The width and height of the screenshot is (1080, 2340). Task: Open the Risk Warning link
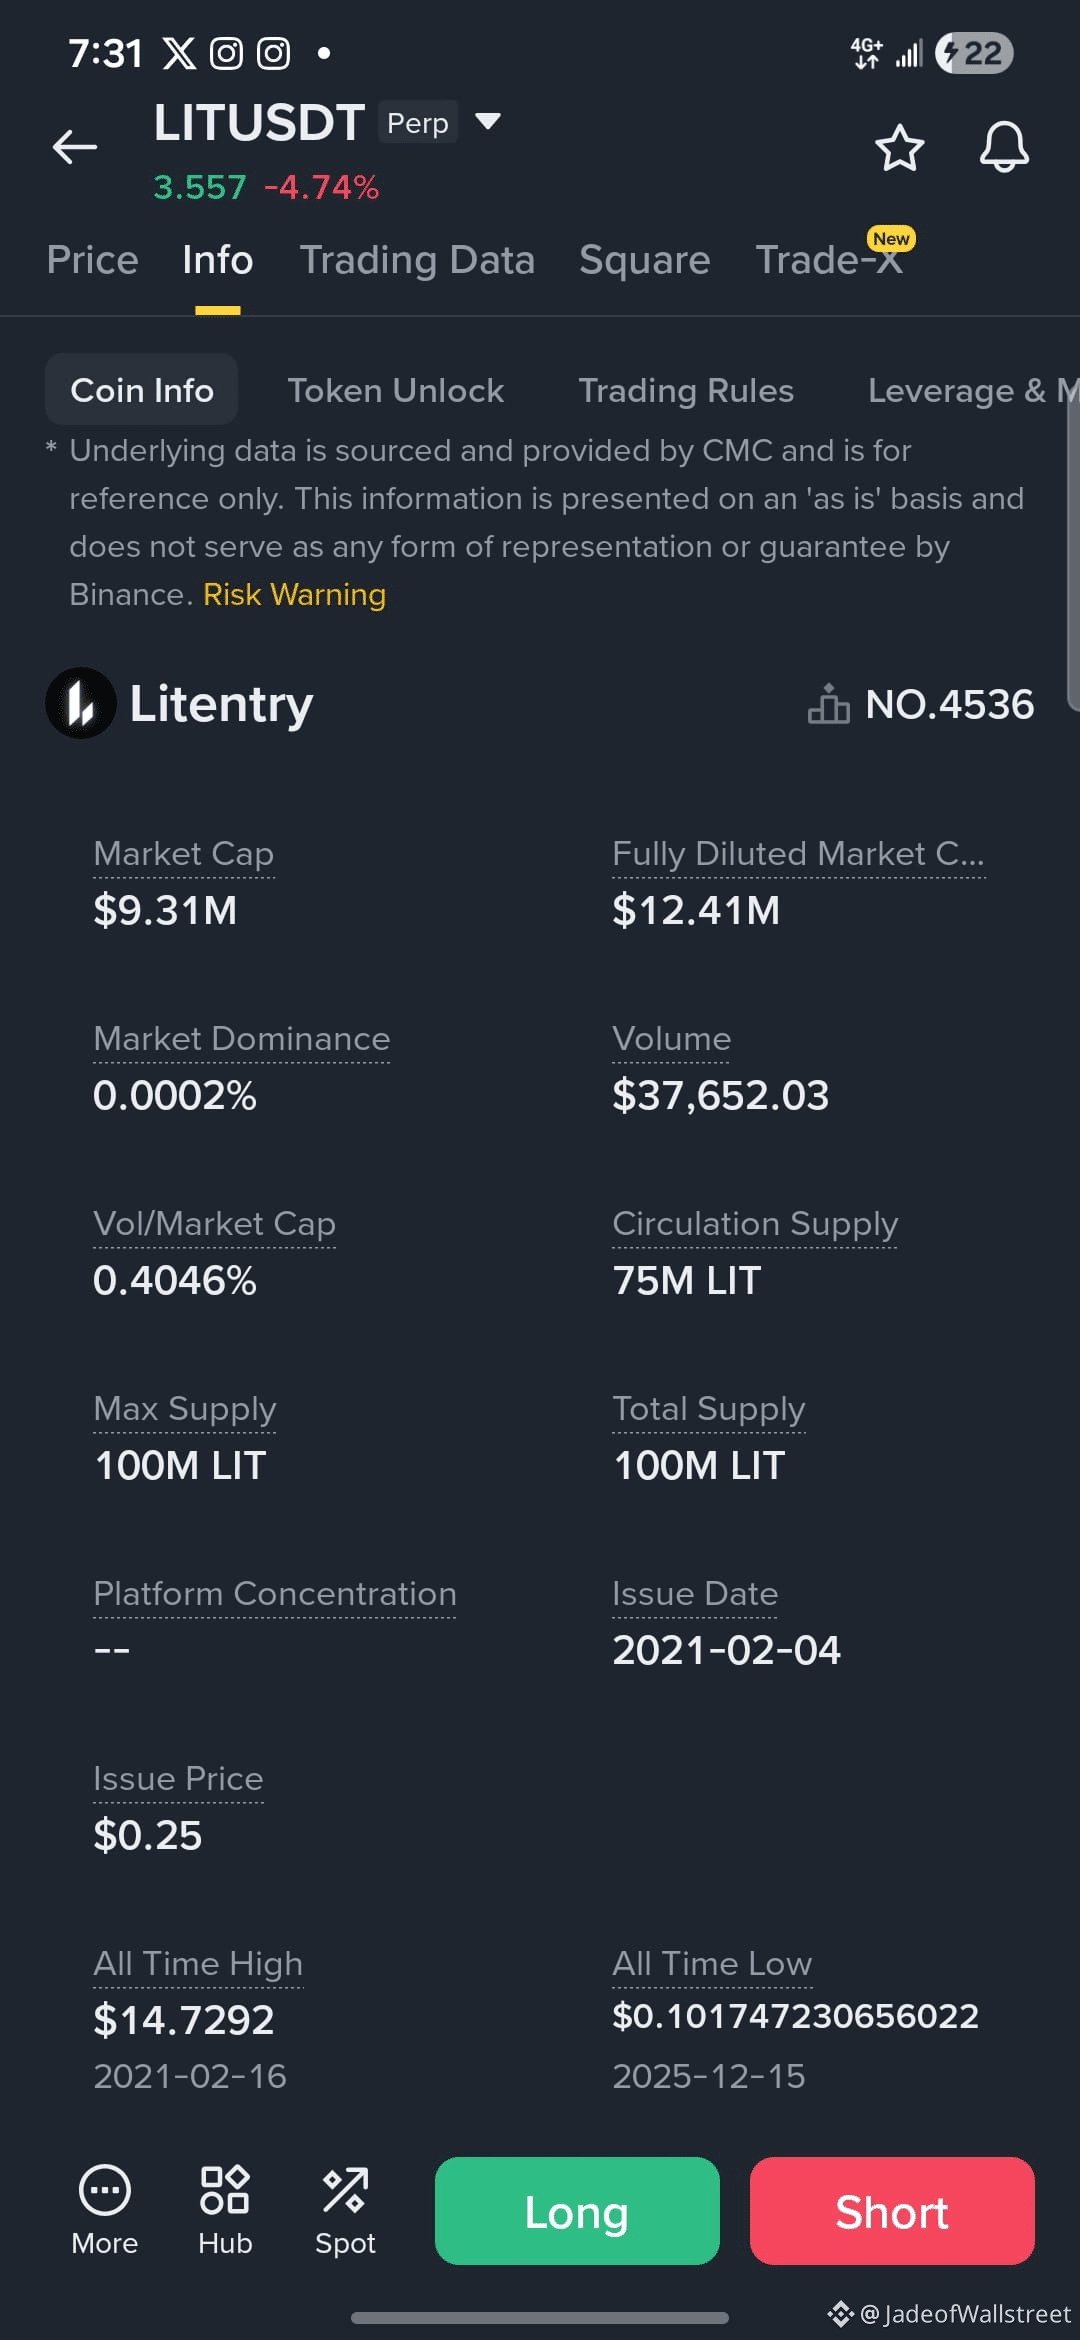click(294, 594)
